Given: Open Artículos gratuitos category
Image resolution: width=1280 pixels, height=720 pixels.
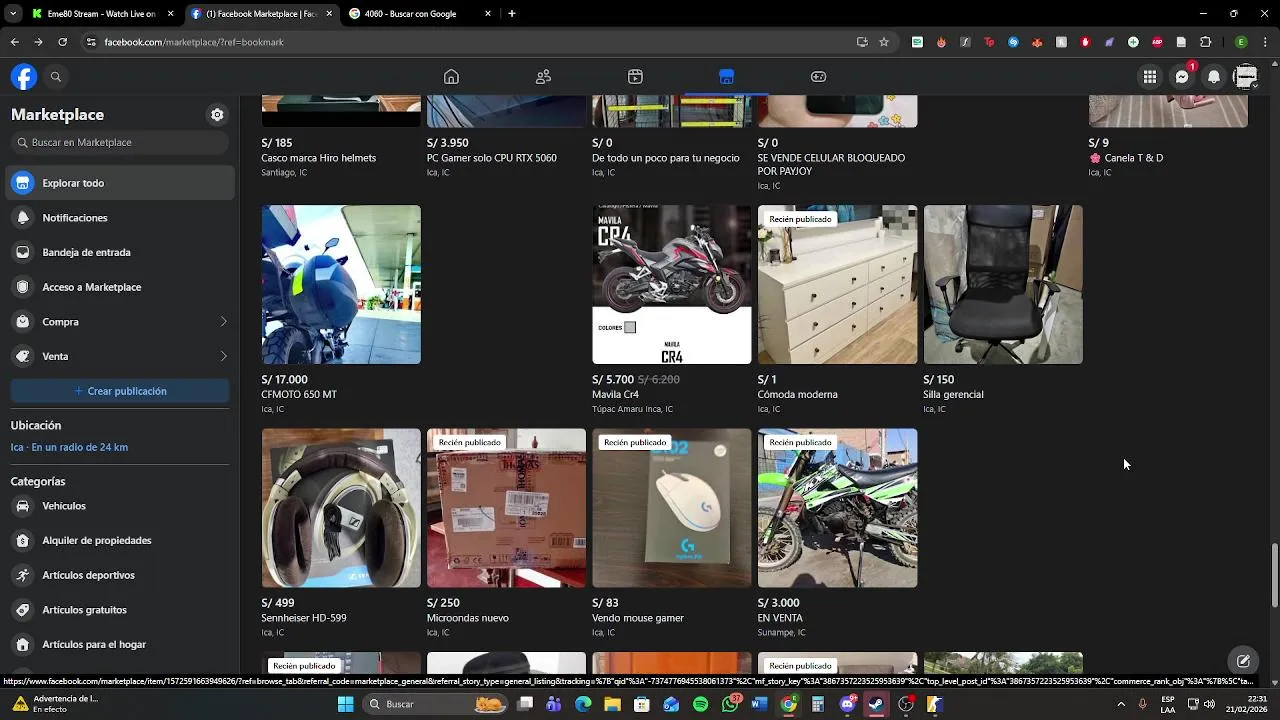Looking at the screenshot, I should 122,610.
